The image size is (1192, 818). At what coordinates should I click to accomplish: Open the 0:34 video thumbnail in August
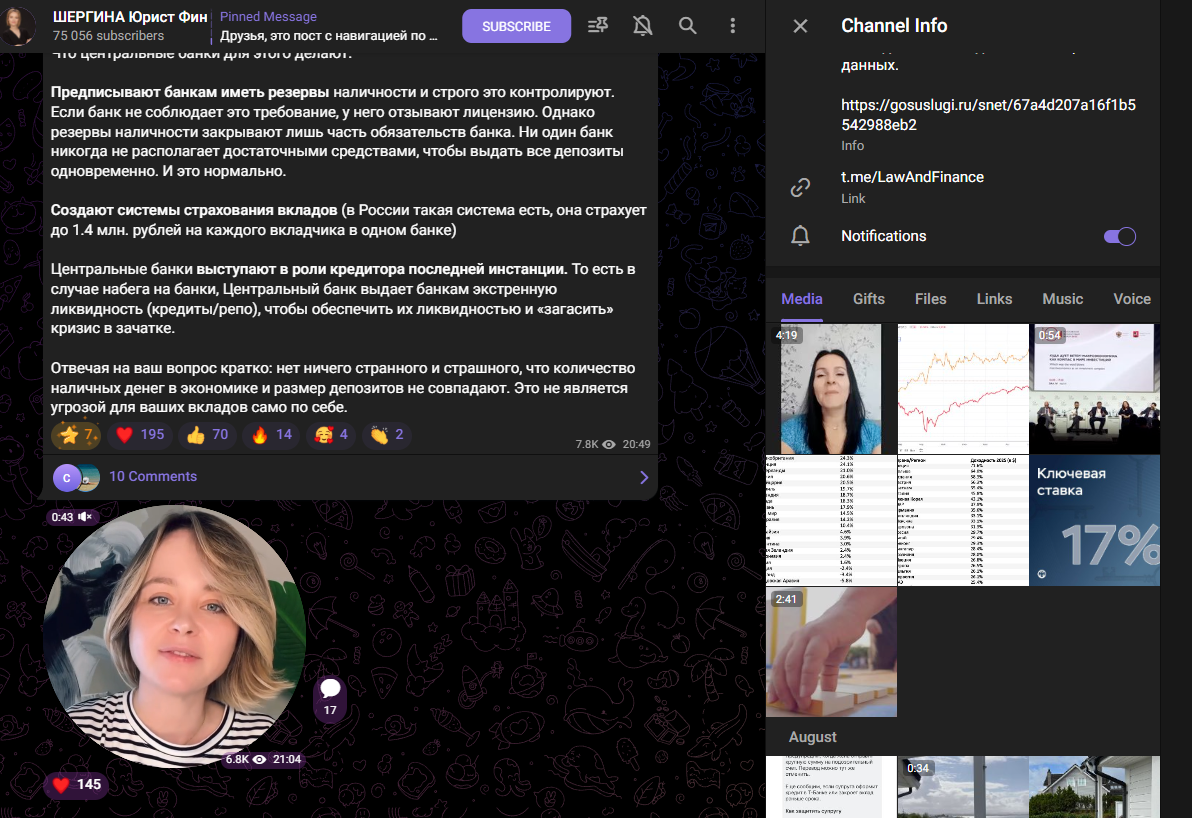(962, 787)
